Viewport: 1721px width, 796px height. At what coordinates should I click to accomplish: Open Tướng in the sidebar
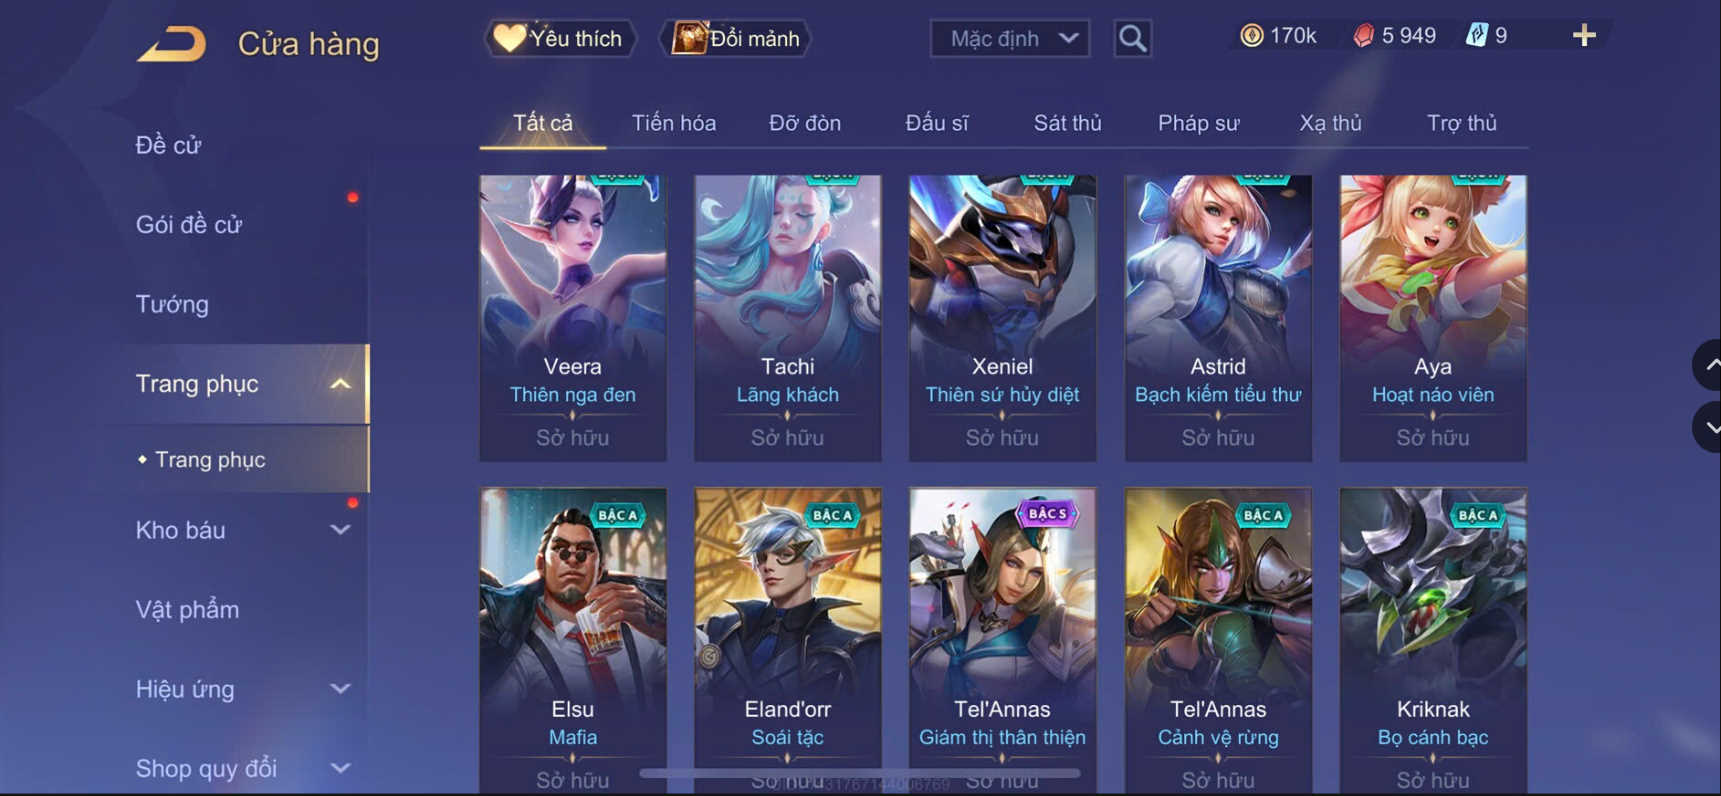[x=172, y=304]
